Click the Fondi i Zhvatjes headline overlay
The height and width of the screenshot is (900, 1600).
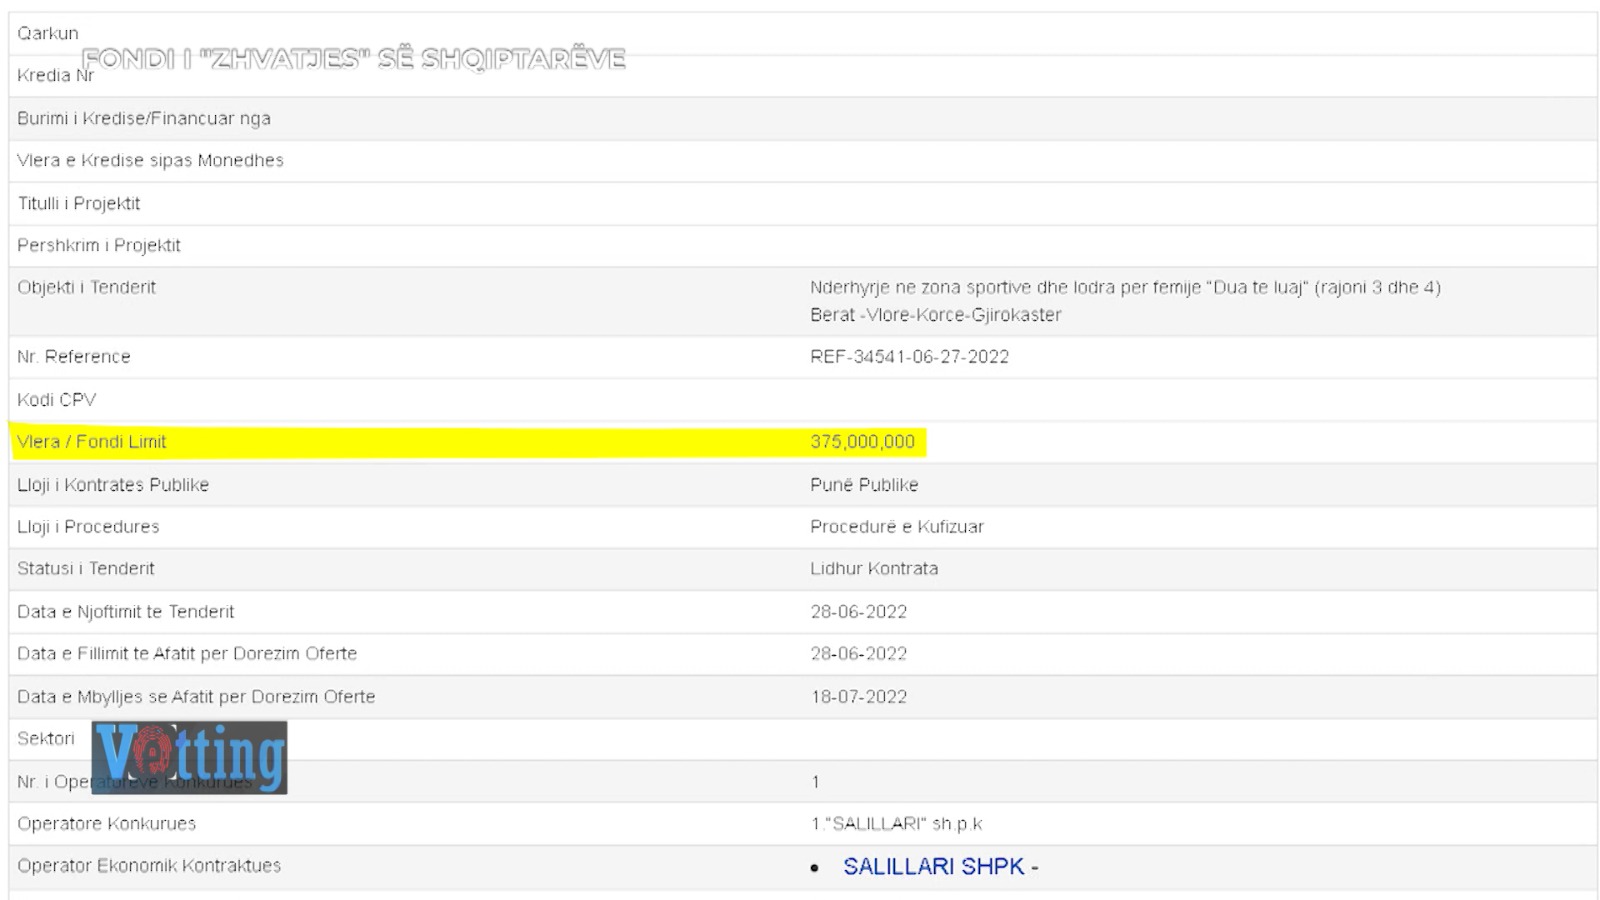click(353, 59)
